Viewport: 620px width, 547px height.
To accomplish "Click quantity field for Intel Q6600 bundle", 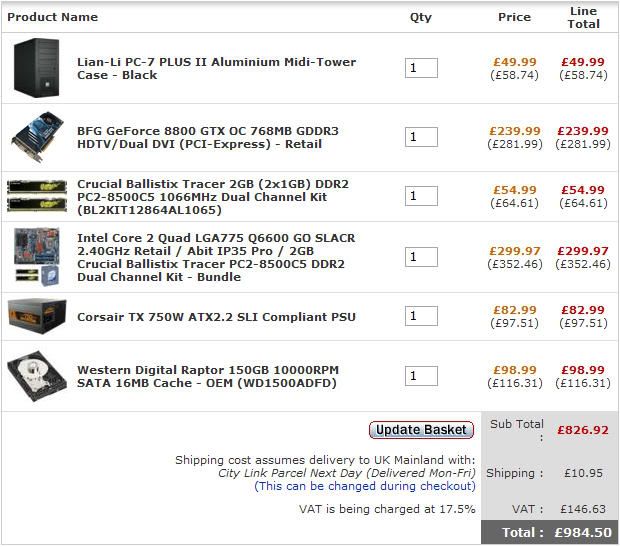I will [421, 257].
